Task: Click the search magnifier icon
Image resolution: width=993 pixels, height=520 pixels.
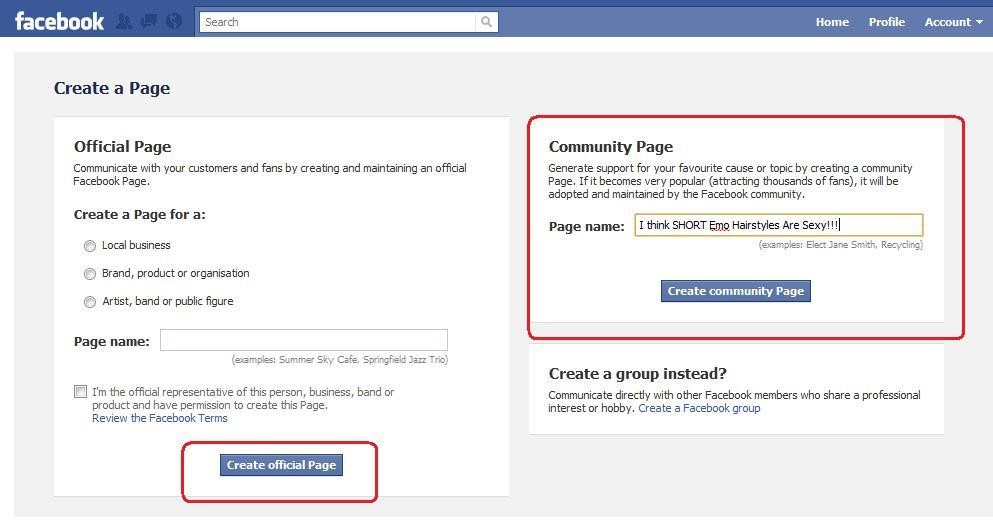Action: pyautogui.click(x=486, y=22)
